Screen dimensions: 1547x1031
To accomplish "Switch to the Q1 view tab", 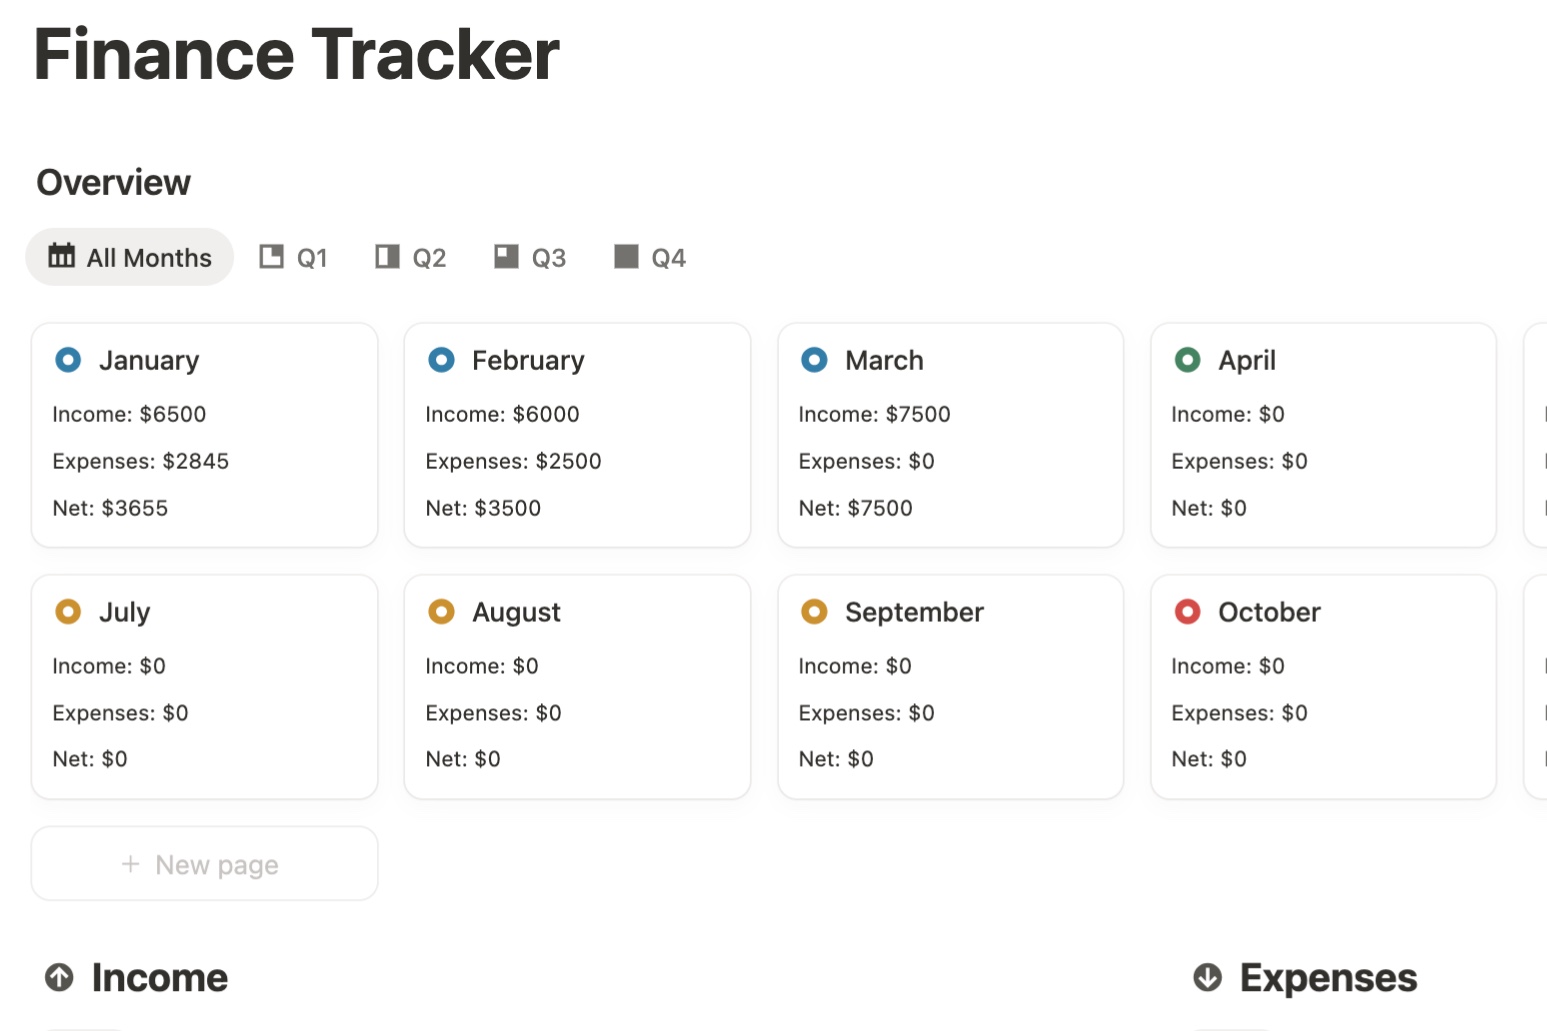I will [294, 258].
